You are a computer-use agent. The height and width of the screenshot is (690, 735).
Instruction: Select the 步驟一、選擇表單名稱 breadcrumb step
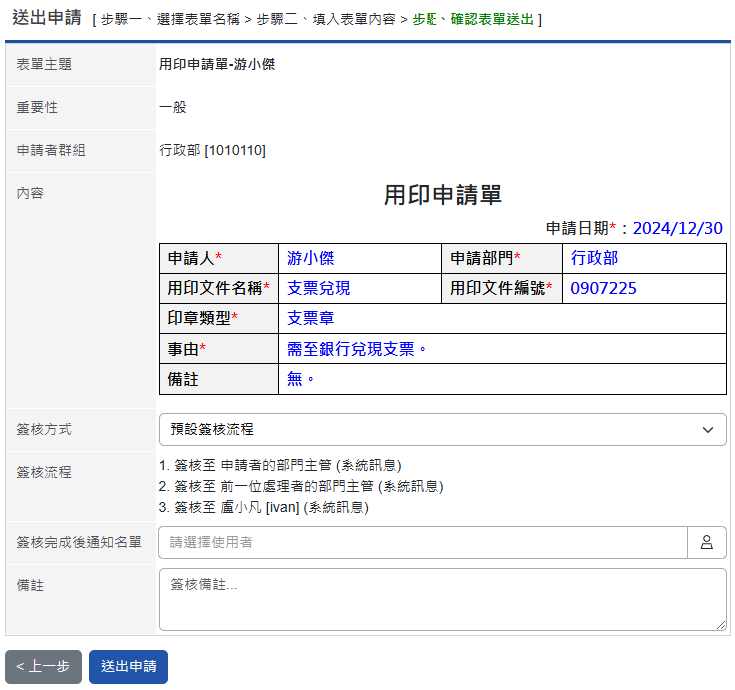point(170,19)
